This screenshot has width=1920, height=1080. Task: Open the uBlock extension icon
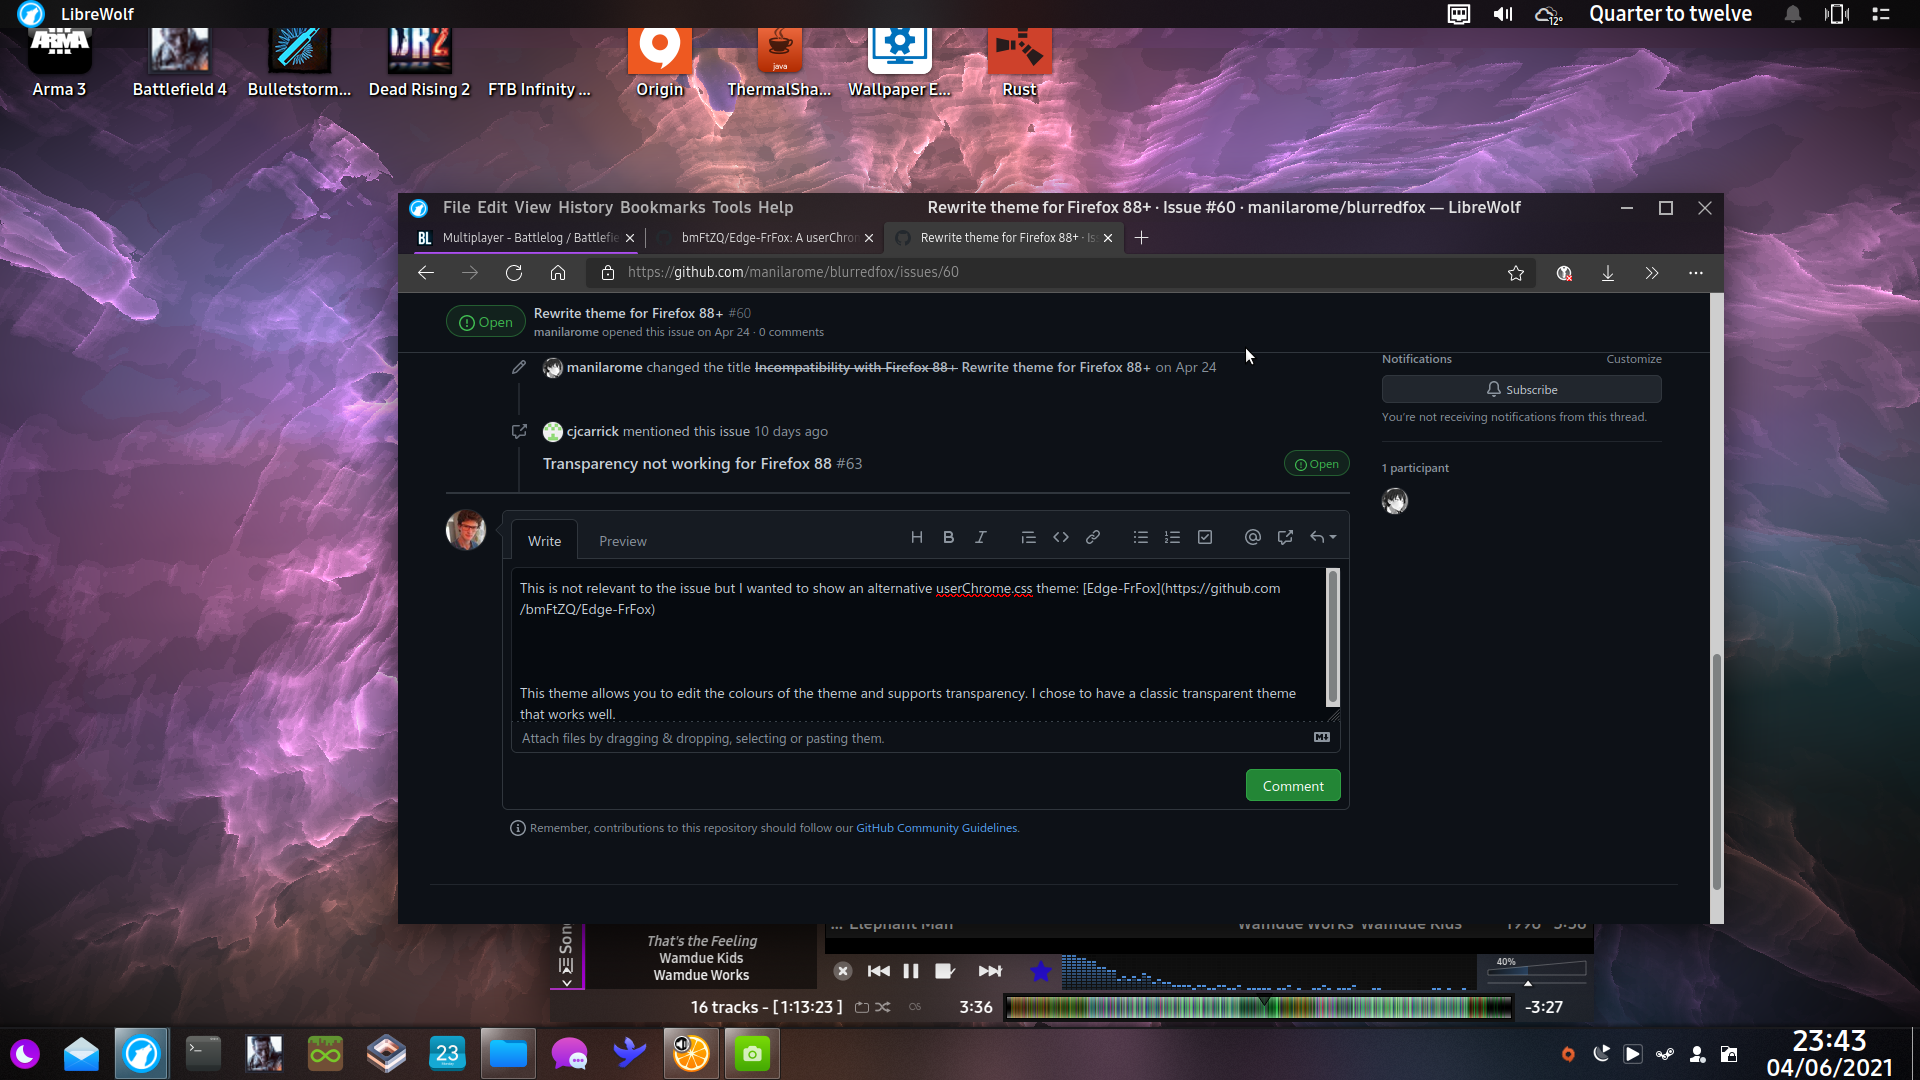click(1564, 273)
